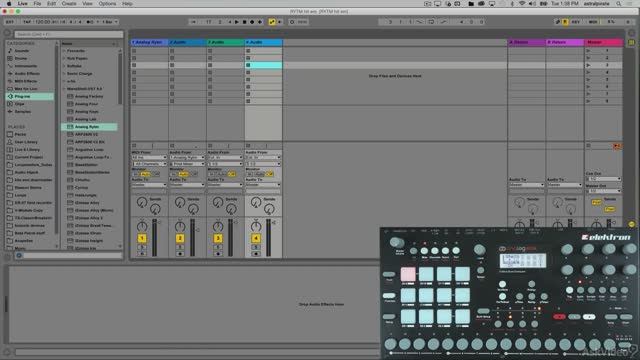
Task: Toggle the MIDI map mode switch
Action: [593, 22]
